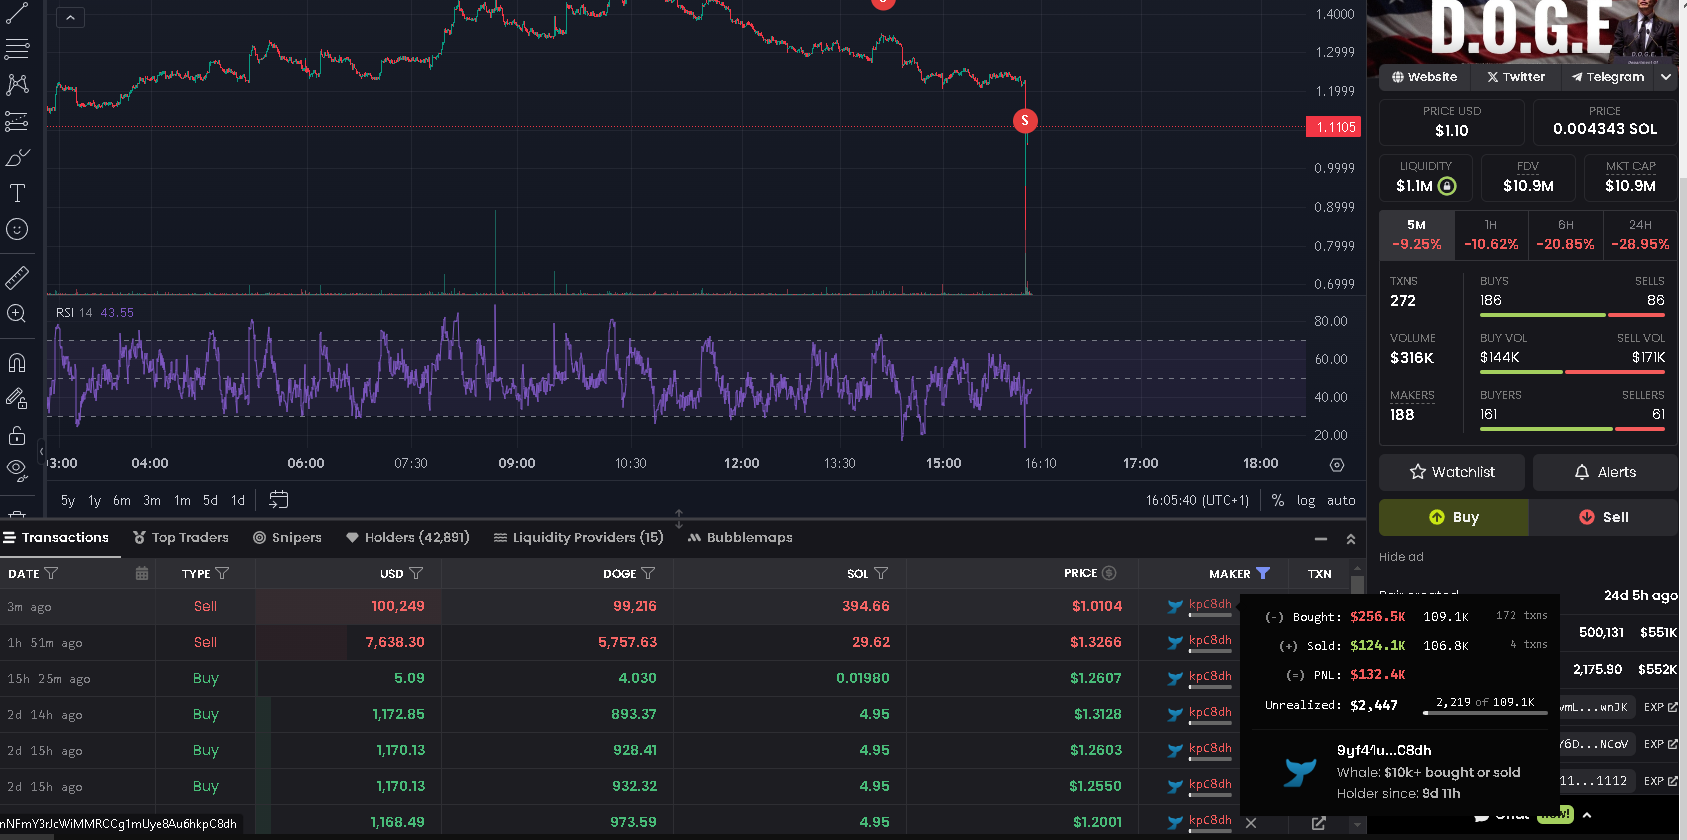
Task: Select the 24H stats timeframe
Action: tap(1640, 235)
